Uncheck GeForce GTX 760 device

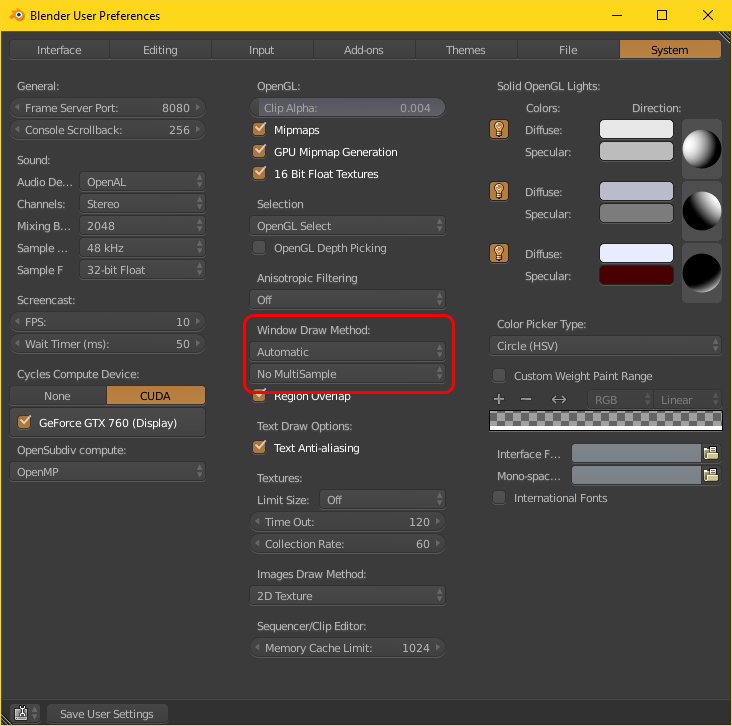(x=24, y=422)
